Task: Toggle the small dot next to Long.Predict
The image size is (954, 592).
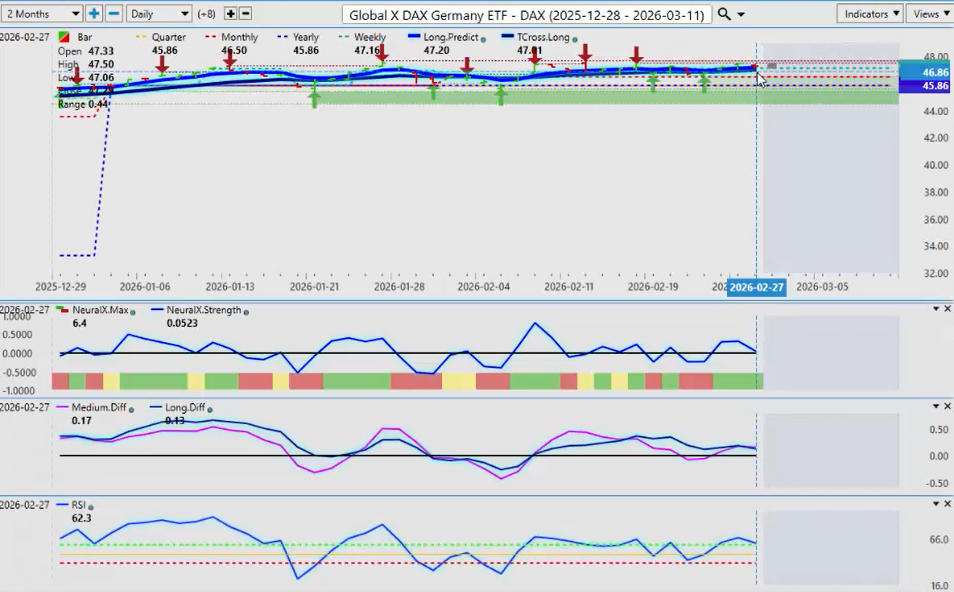Action: pyautogui.click(x=484, y=38)
